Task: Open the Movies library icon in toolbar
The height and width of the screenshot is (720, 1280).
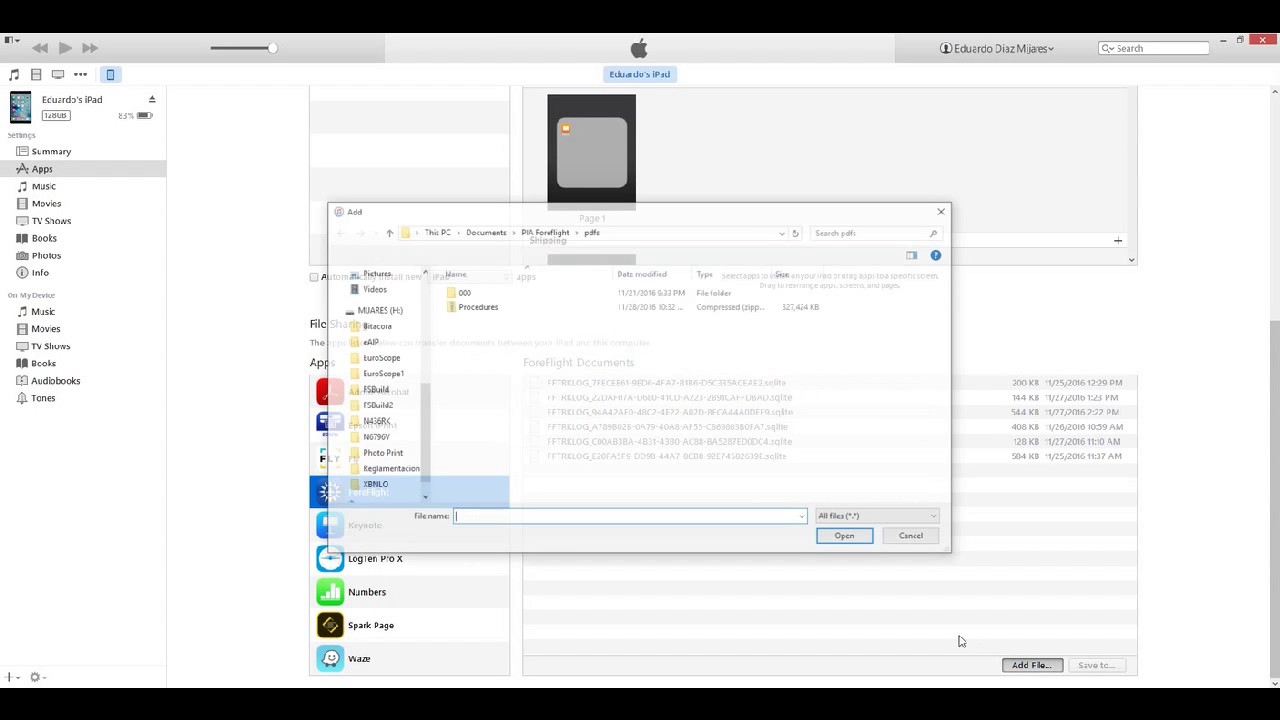Action: (36, 74)
